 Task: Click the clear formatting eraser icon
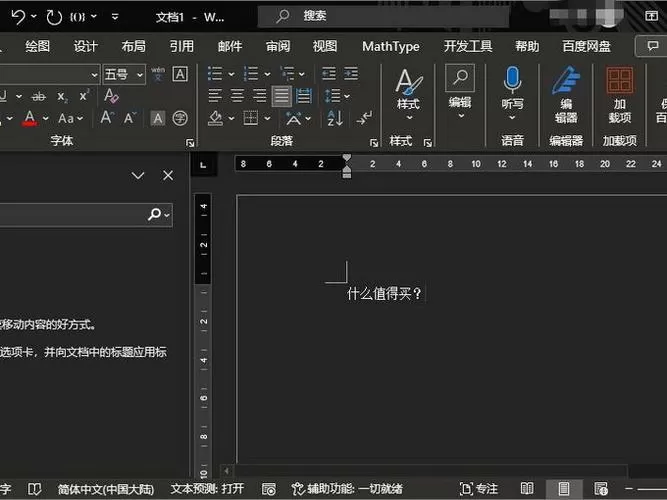pos(111,96)
